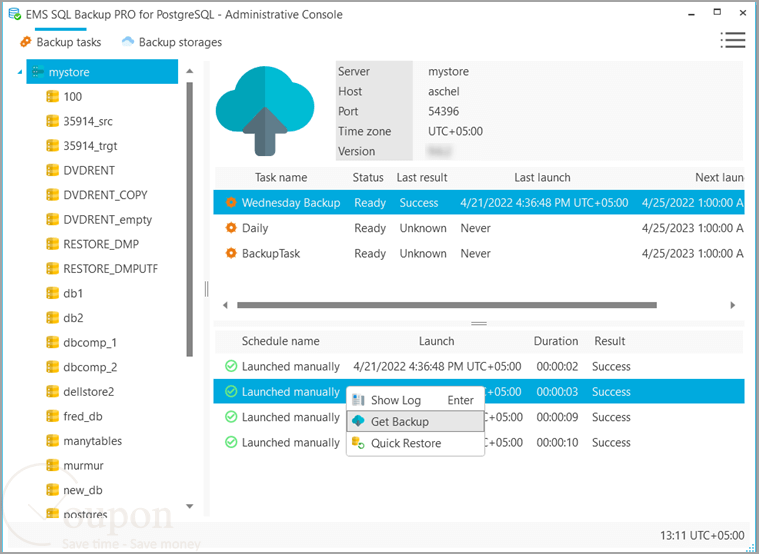Choose Show Log from context menu
Viewport: 759px width, 554px height.
pos(415,400)
